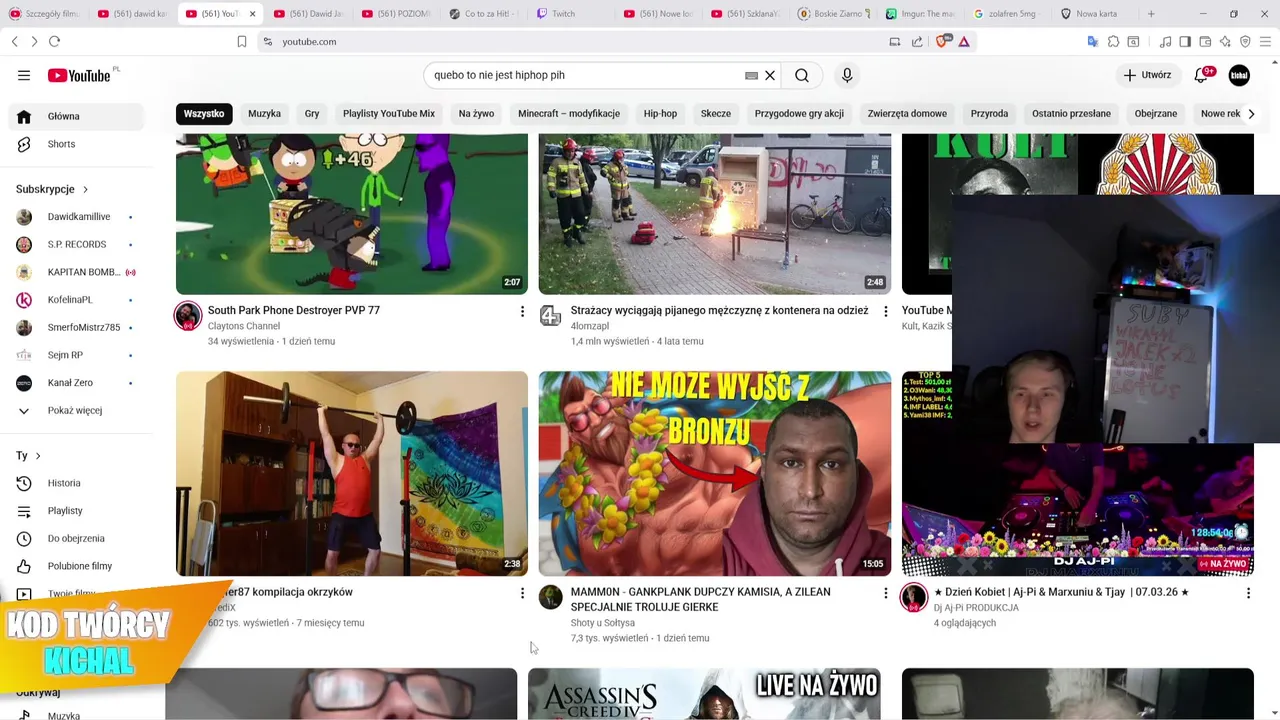The image size is (1280, 720).
Task: Open Historia in the sidebar
Action: pos(76,483)
